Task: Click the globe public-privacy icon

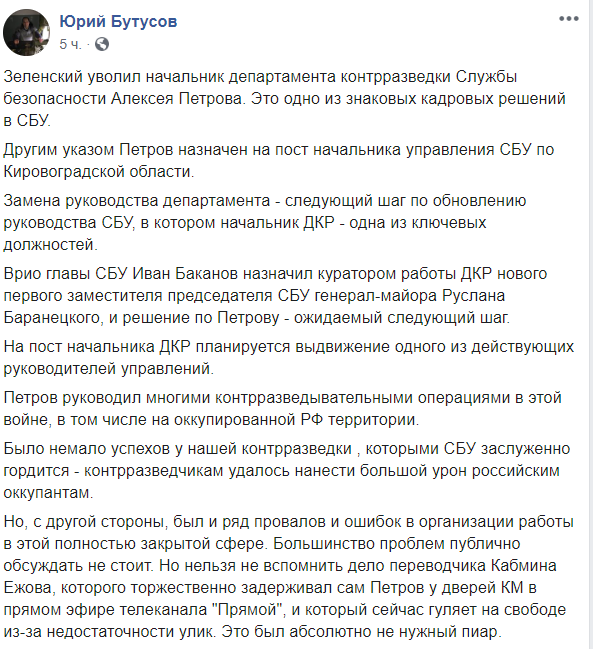Action: pos(102,44)
